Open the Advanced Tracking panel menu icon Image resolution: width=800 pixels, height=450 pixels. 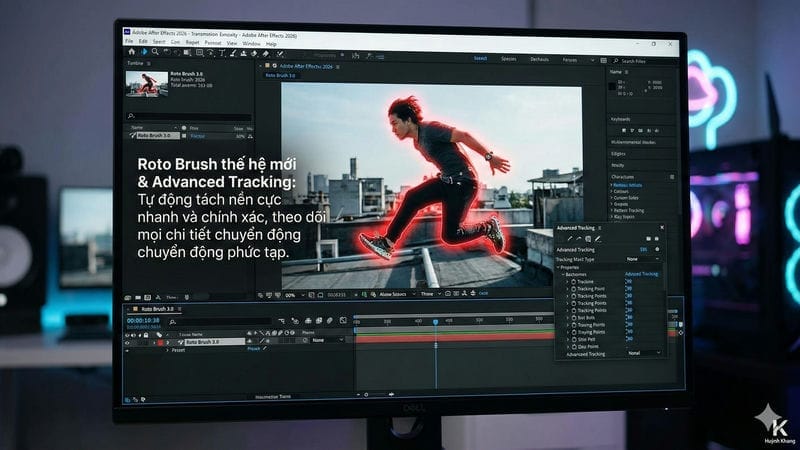[599, 228]
